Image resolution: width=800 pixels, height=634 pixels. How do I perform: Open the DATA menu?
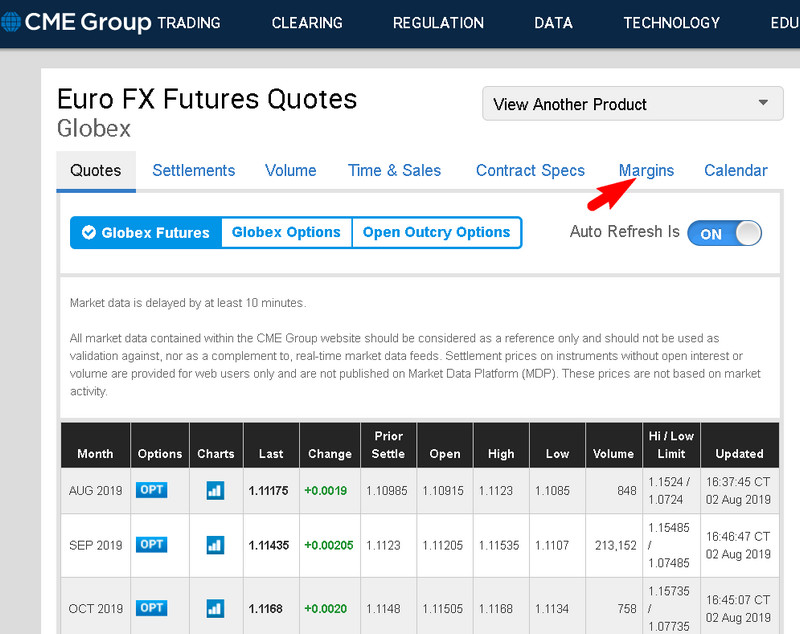[x=554, y=23]
